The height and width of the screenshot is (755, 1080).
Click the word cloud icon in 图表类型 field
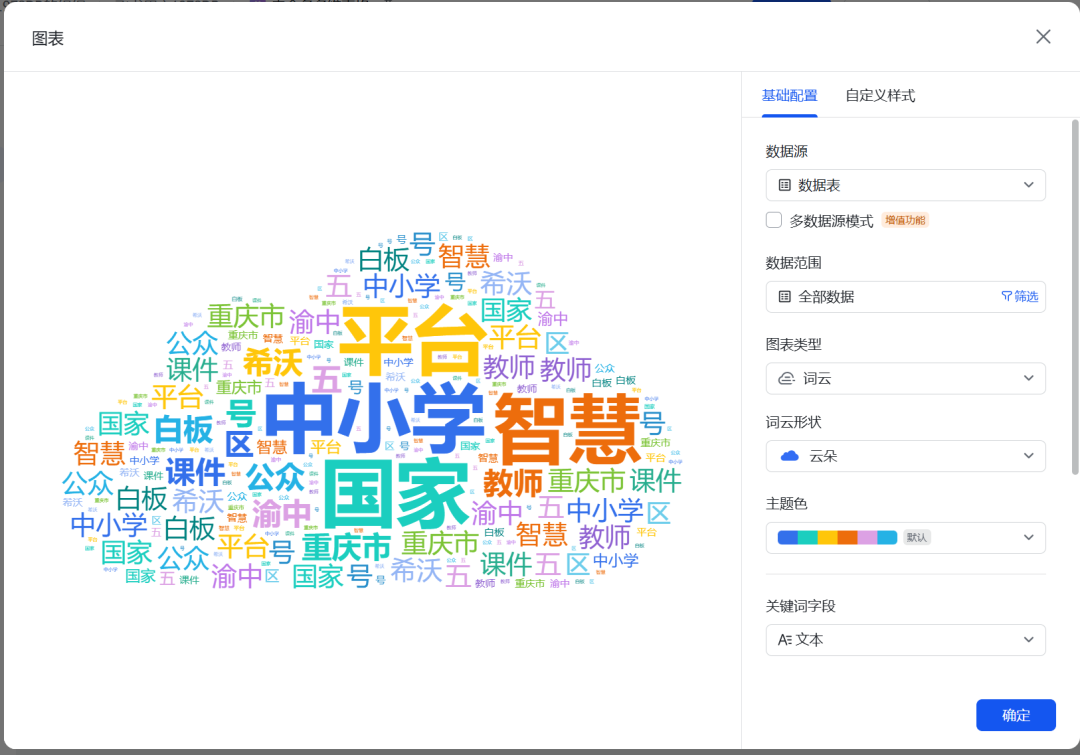786,378
